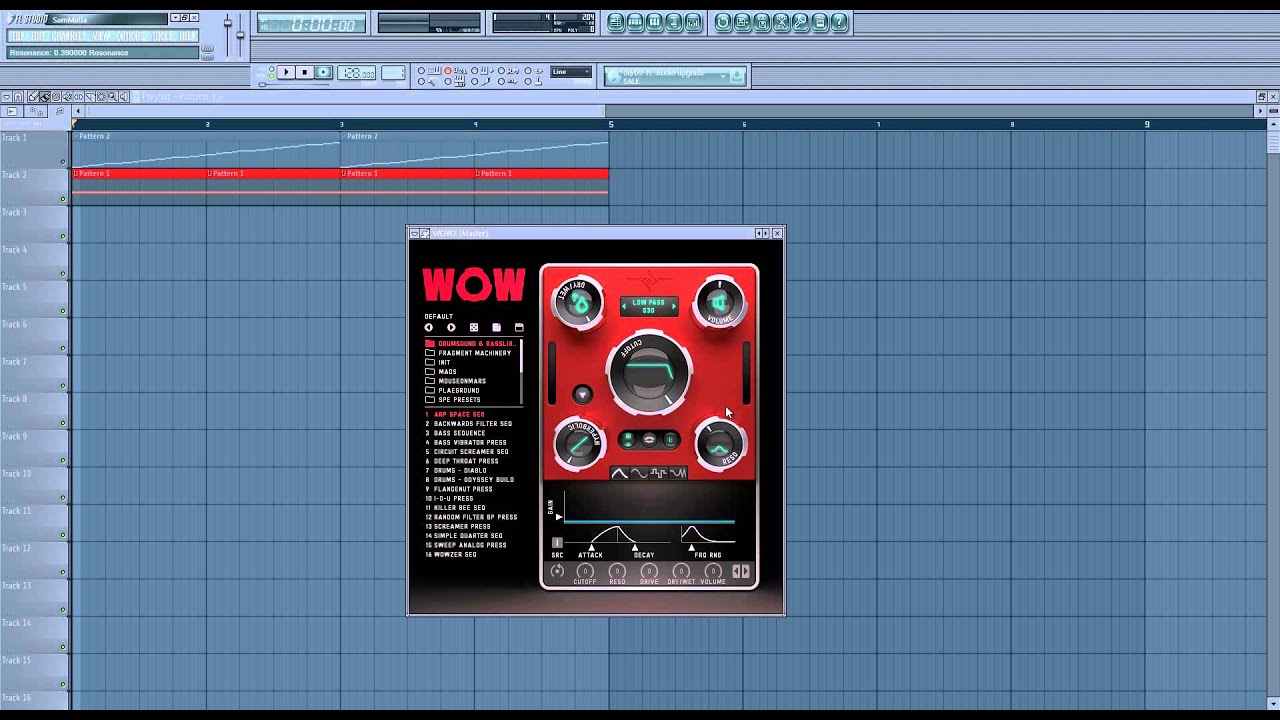Open the CHANNELS menu
Screen dimensions: 1280x720
point(69,36)
